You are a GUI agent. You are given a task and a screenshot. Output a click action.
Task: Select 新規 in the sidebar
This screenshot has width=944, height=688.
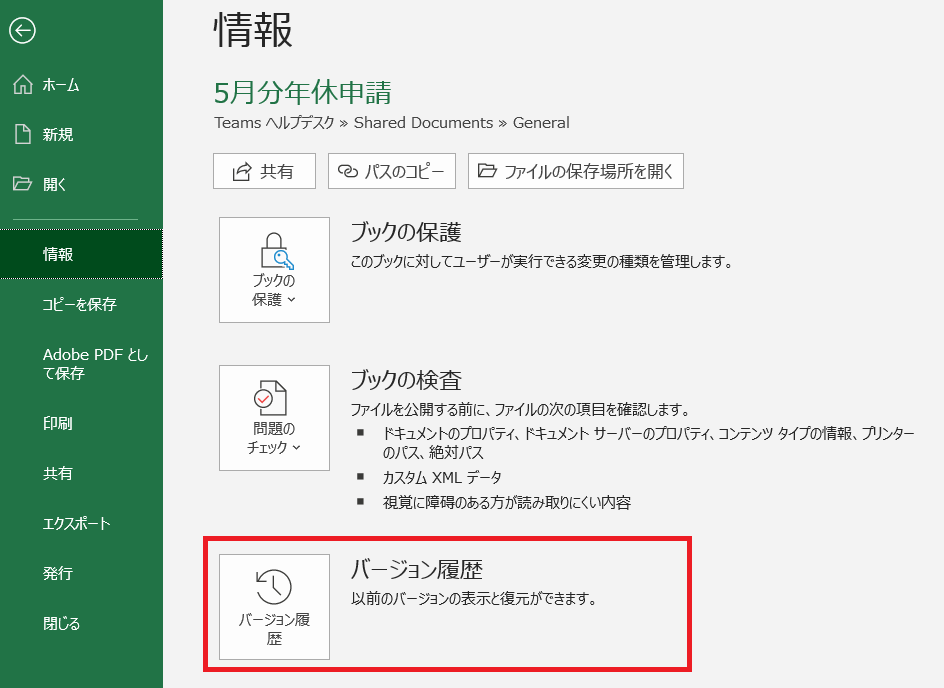pyautogui.click(x=81, y=134)
